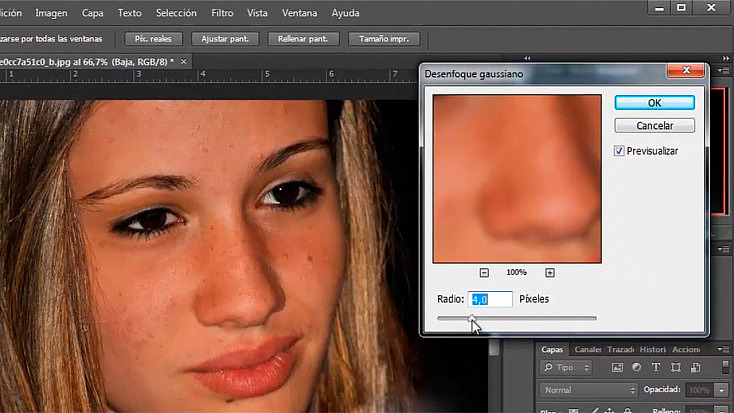
Task: Toggle the layer filtering on/off switch
Action: tap(725, 367)
